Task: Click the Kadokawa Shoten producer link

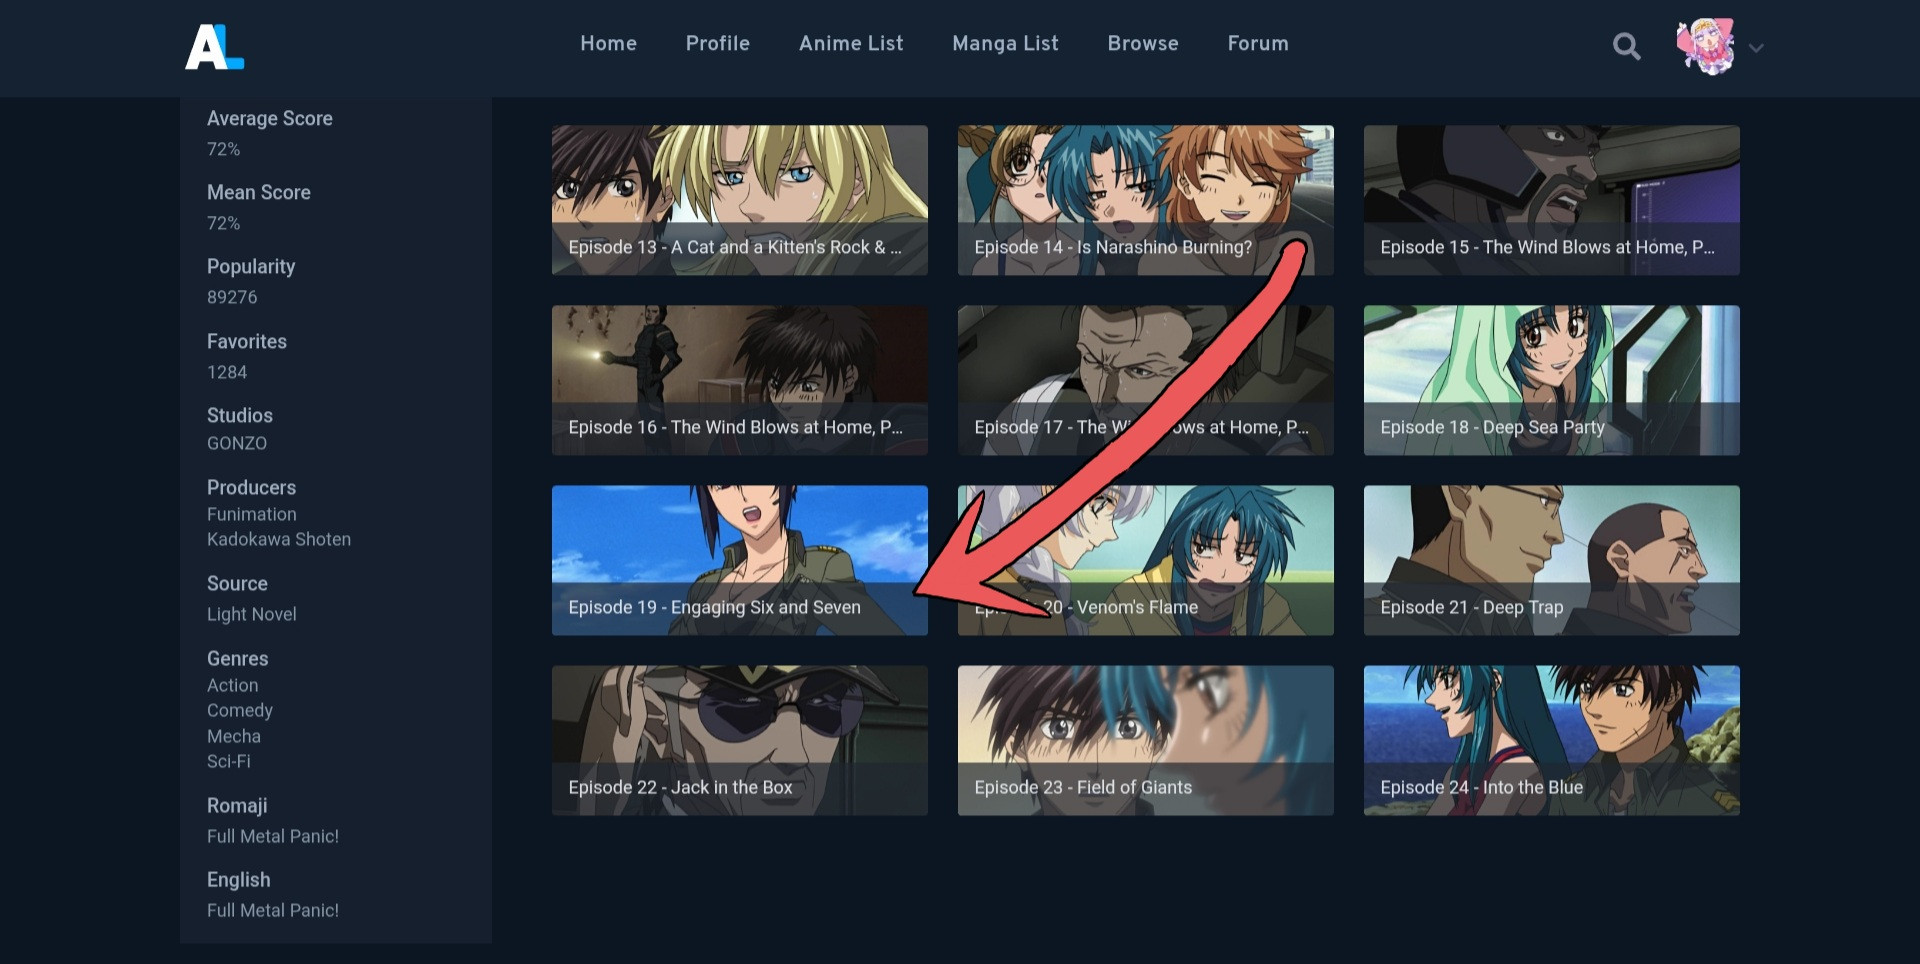Action: [x=279, y=539]
